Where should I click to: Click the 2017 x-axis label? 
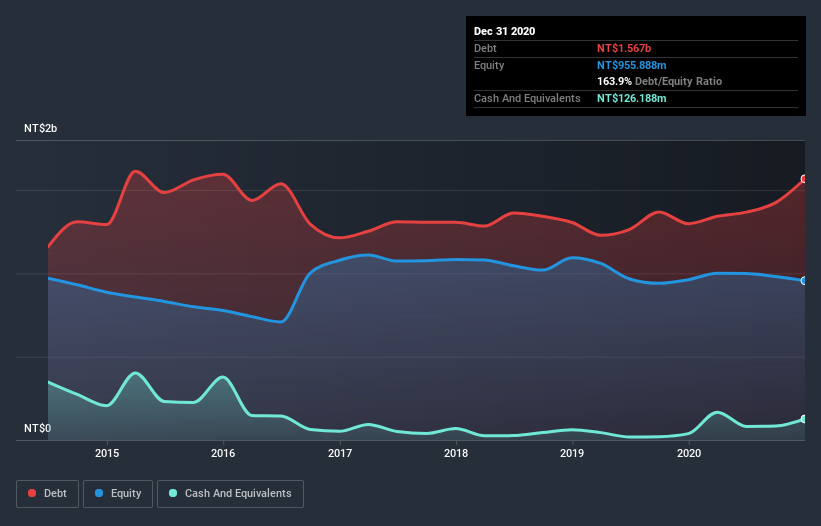tap(340, 453)
